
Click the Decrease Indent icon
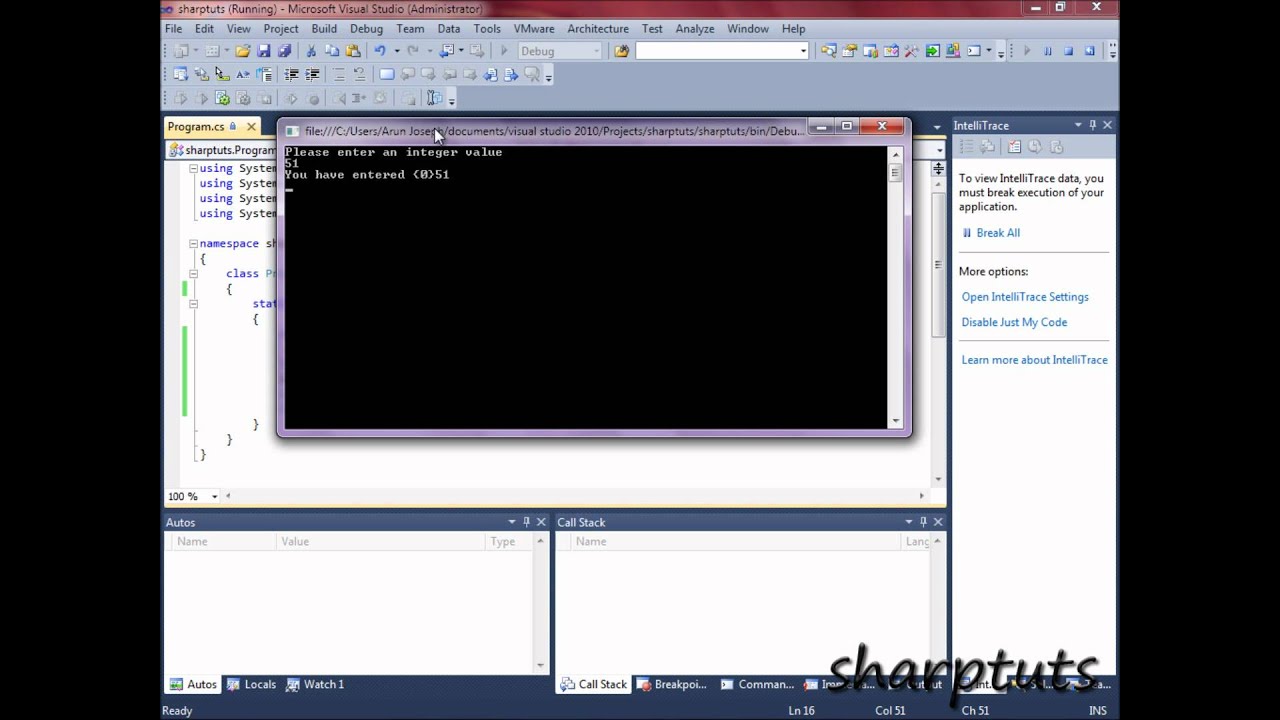(x=291, y=75)
